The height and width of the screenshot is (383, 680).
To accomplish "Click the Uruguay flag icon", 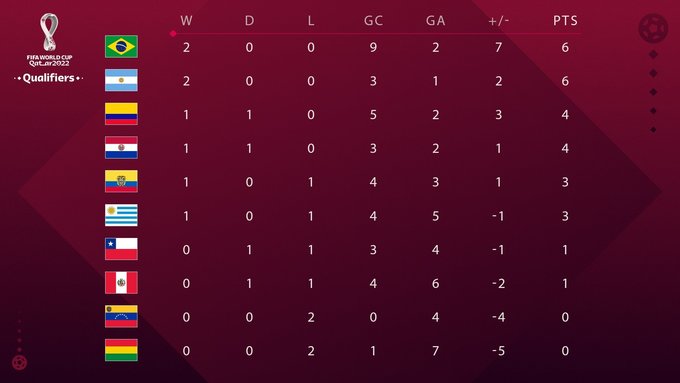I will click(121, 215).
